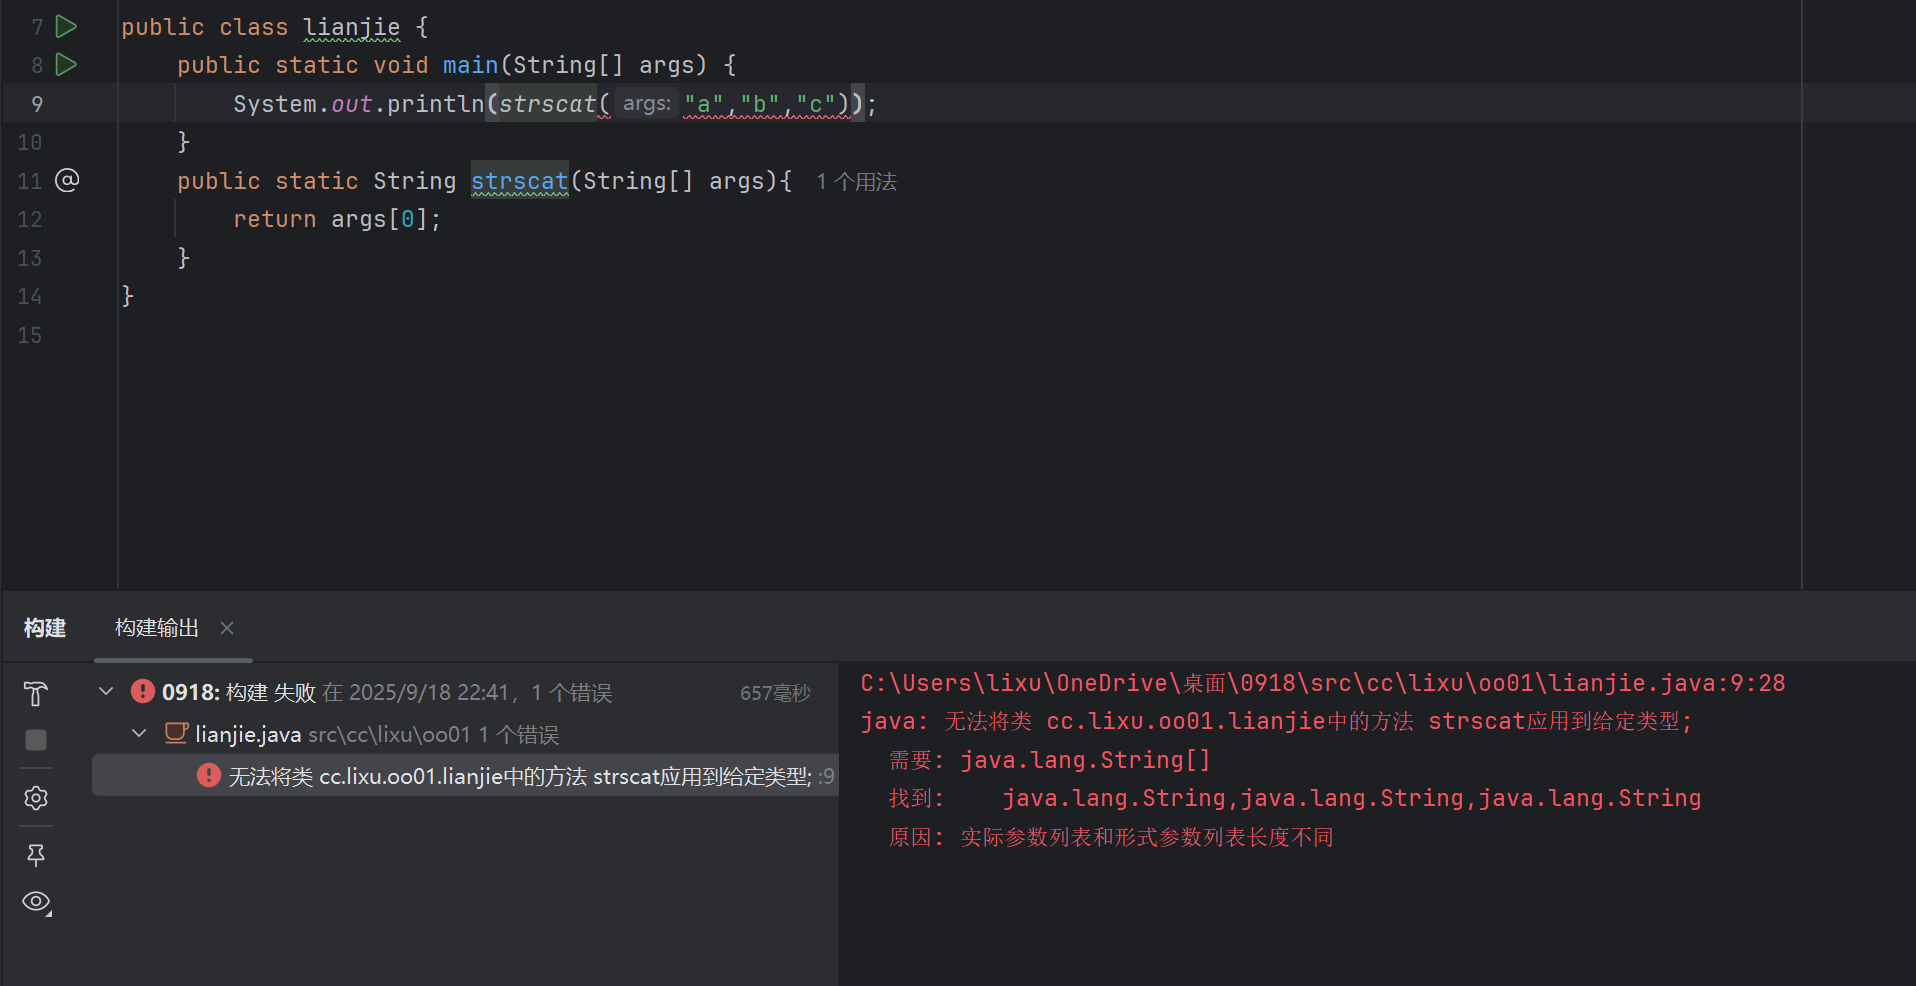
Task: Select the 构建 panel title tab
Action: pyautogui.click(x=45, y=628)
